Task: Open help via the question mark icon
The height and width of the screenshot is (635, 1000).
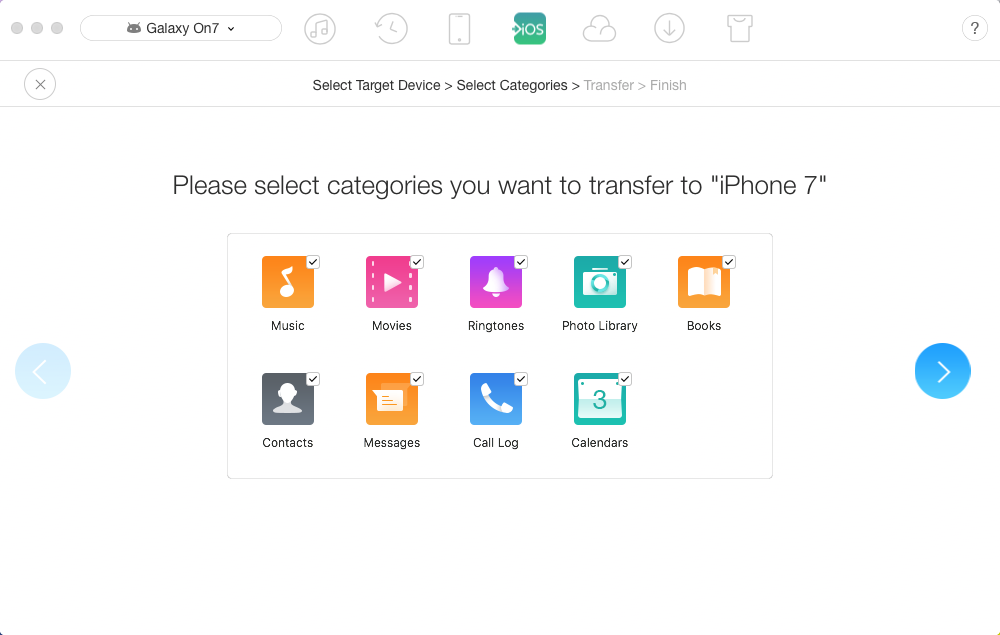Action: (x=974, y=29)
